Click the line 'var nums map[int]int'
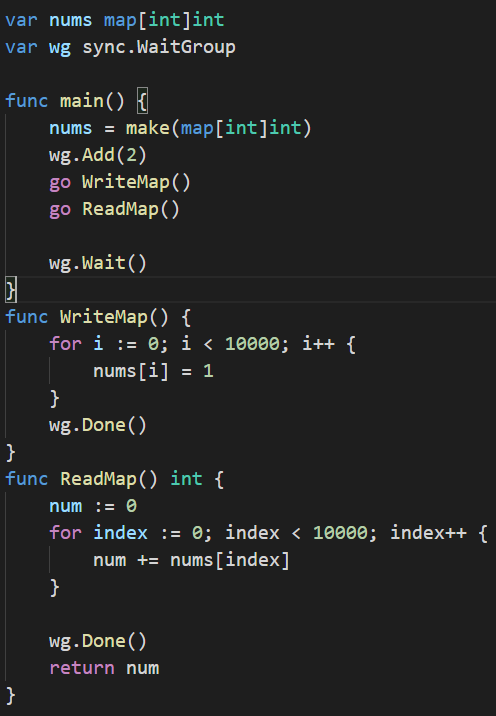The width and height of the screenshot is (496, 716). (x=115, y=20)
